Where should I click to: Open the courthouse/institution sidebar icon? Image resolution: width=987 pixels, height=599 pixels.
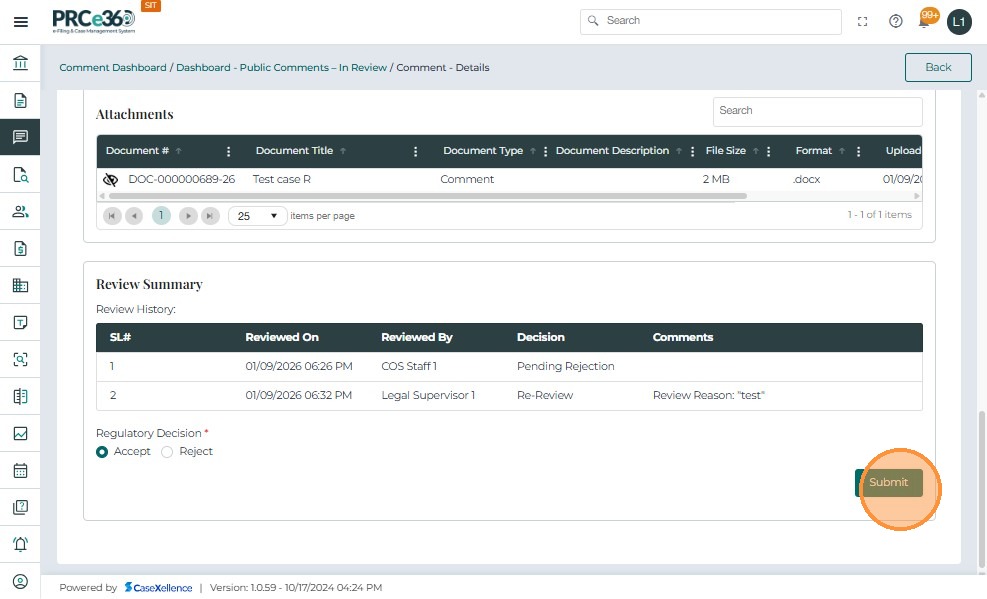click(x=20, y=63)
